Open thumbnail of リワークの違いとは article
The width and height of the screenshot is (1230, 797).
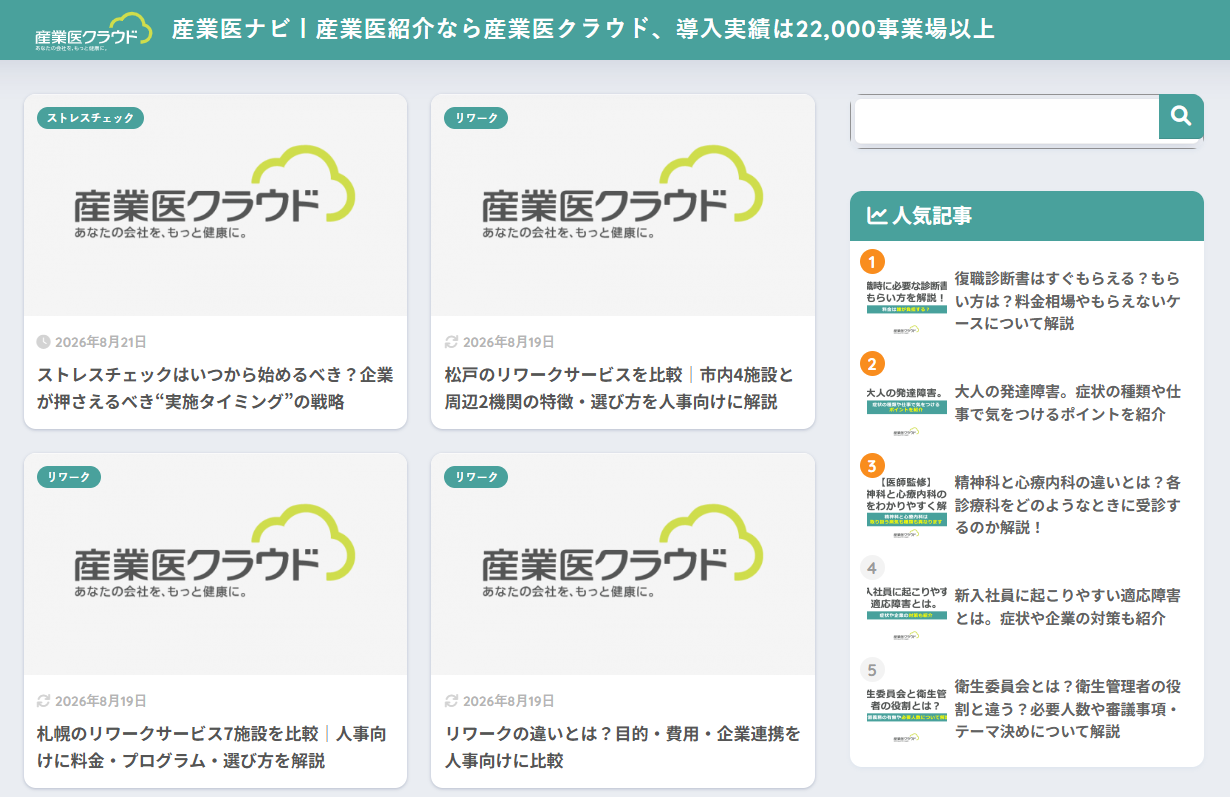coord(623,564)
